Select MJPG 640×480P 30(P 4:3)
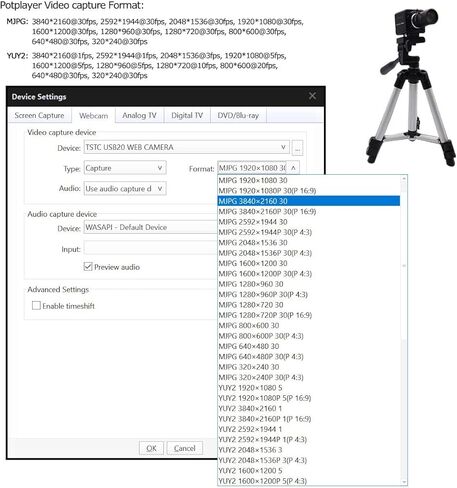The width and height of the screenshot is (457, 488). [309, 357]
